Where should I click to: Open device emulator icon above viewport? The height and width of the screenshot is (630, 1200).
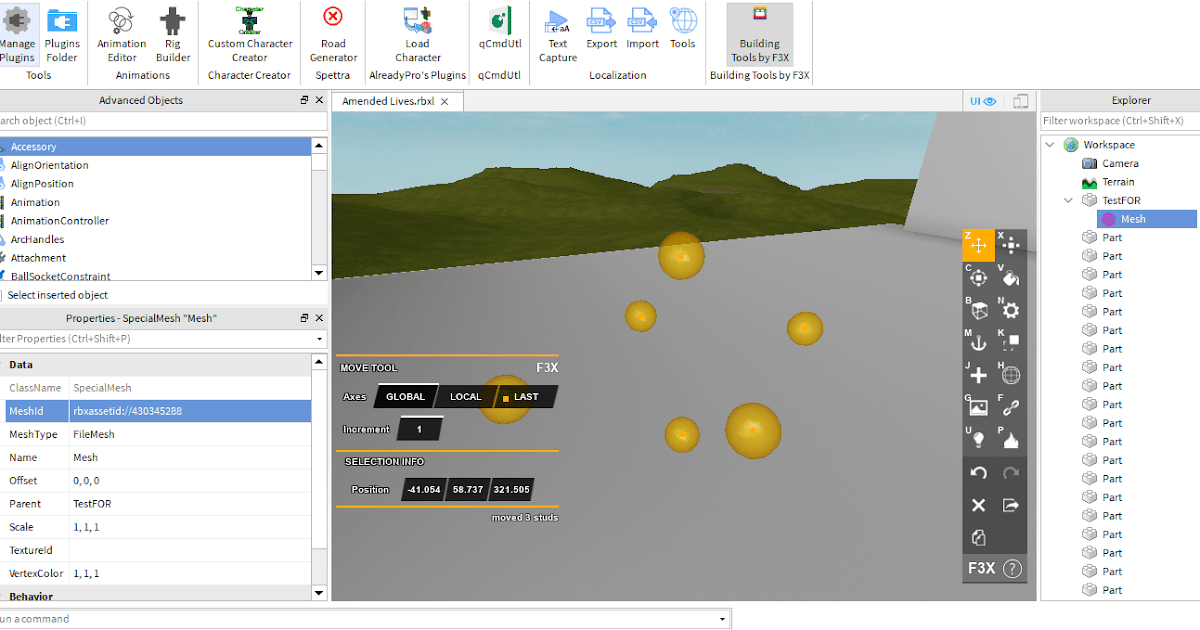coord(1020,101)
